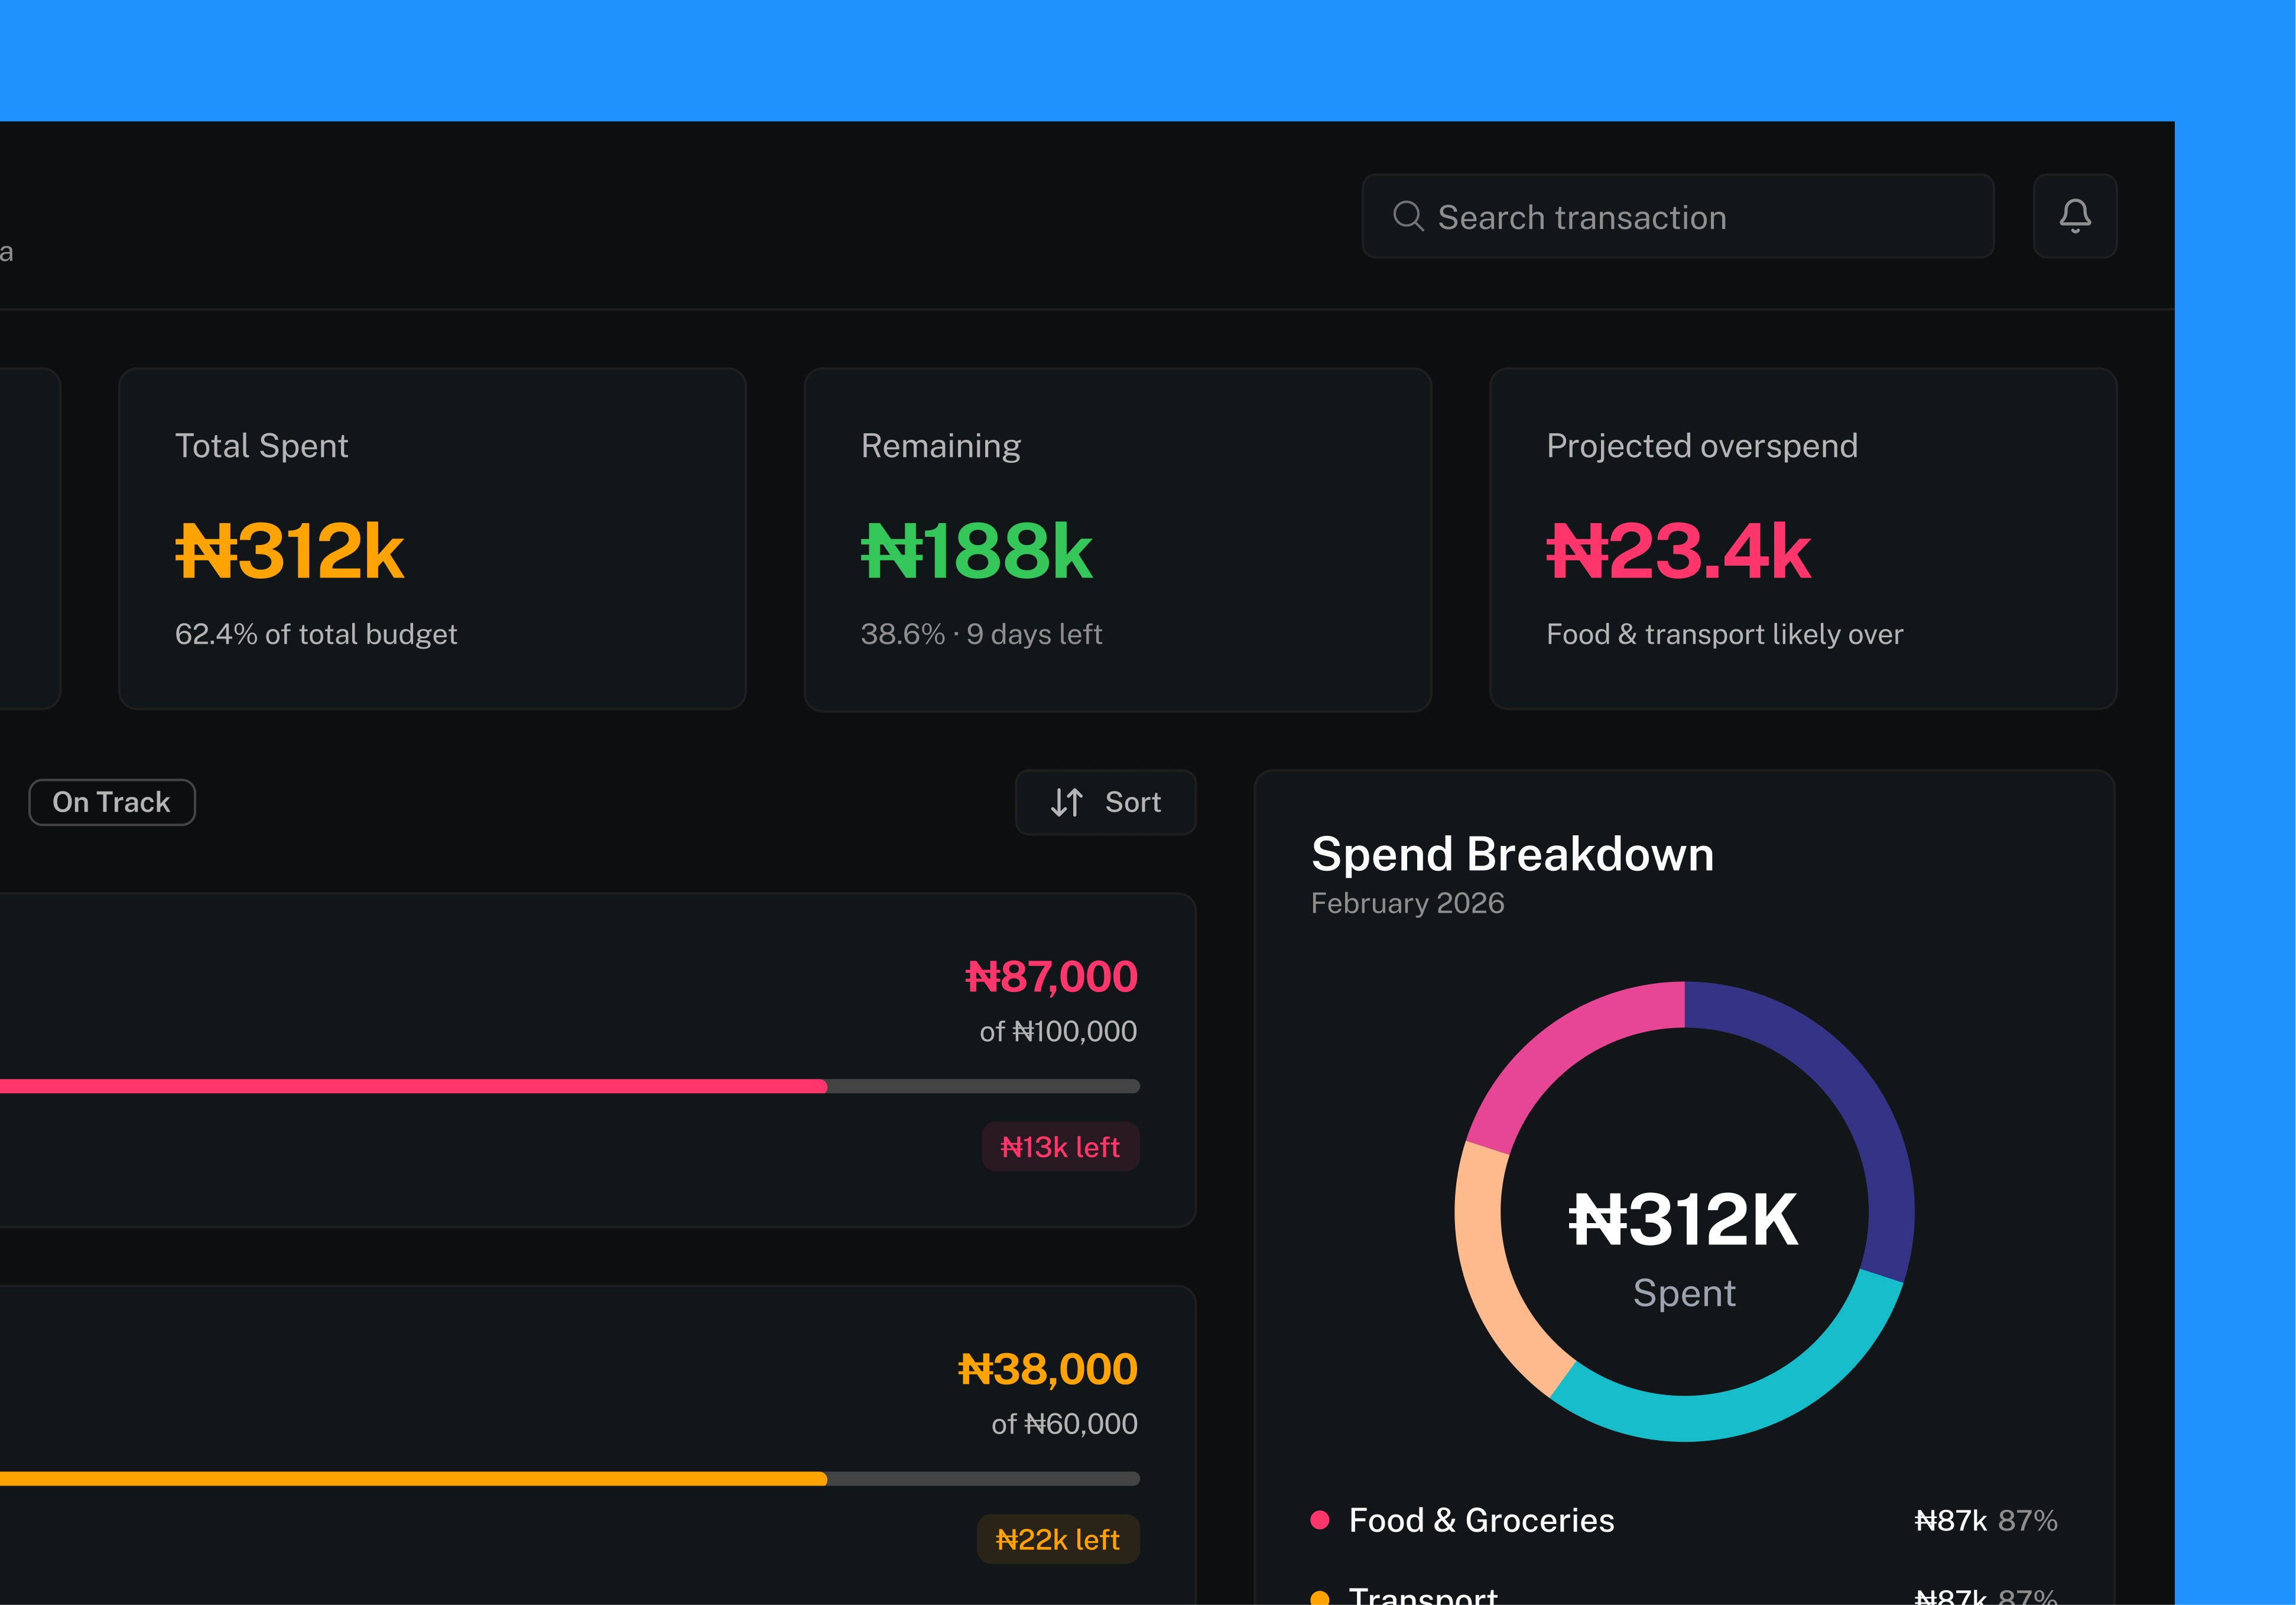Viewport: 2296px width, 1605px height.
Task: Click the ₦13k left badge
Action: coord(1060,1147)
